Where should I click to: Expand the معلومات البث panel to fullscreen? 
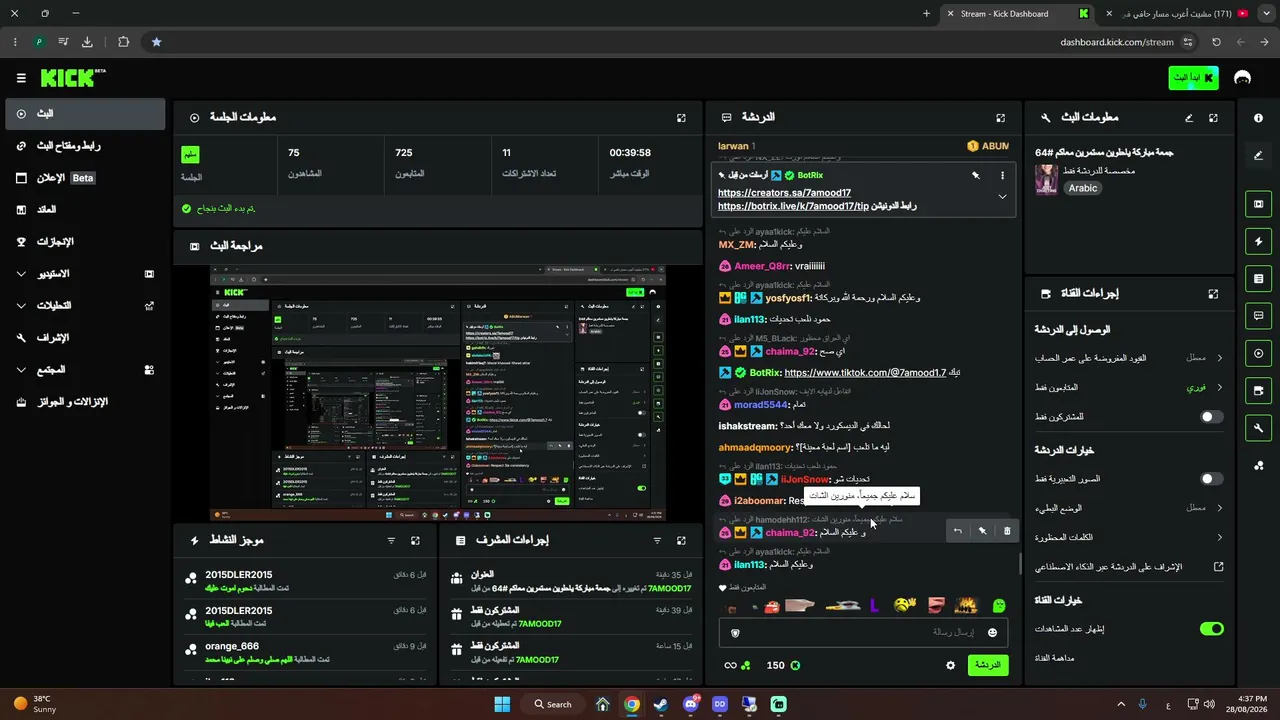pyautogui.click(x=1213, y=118)
